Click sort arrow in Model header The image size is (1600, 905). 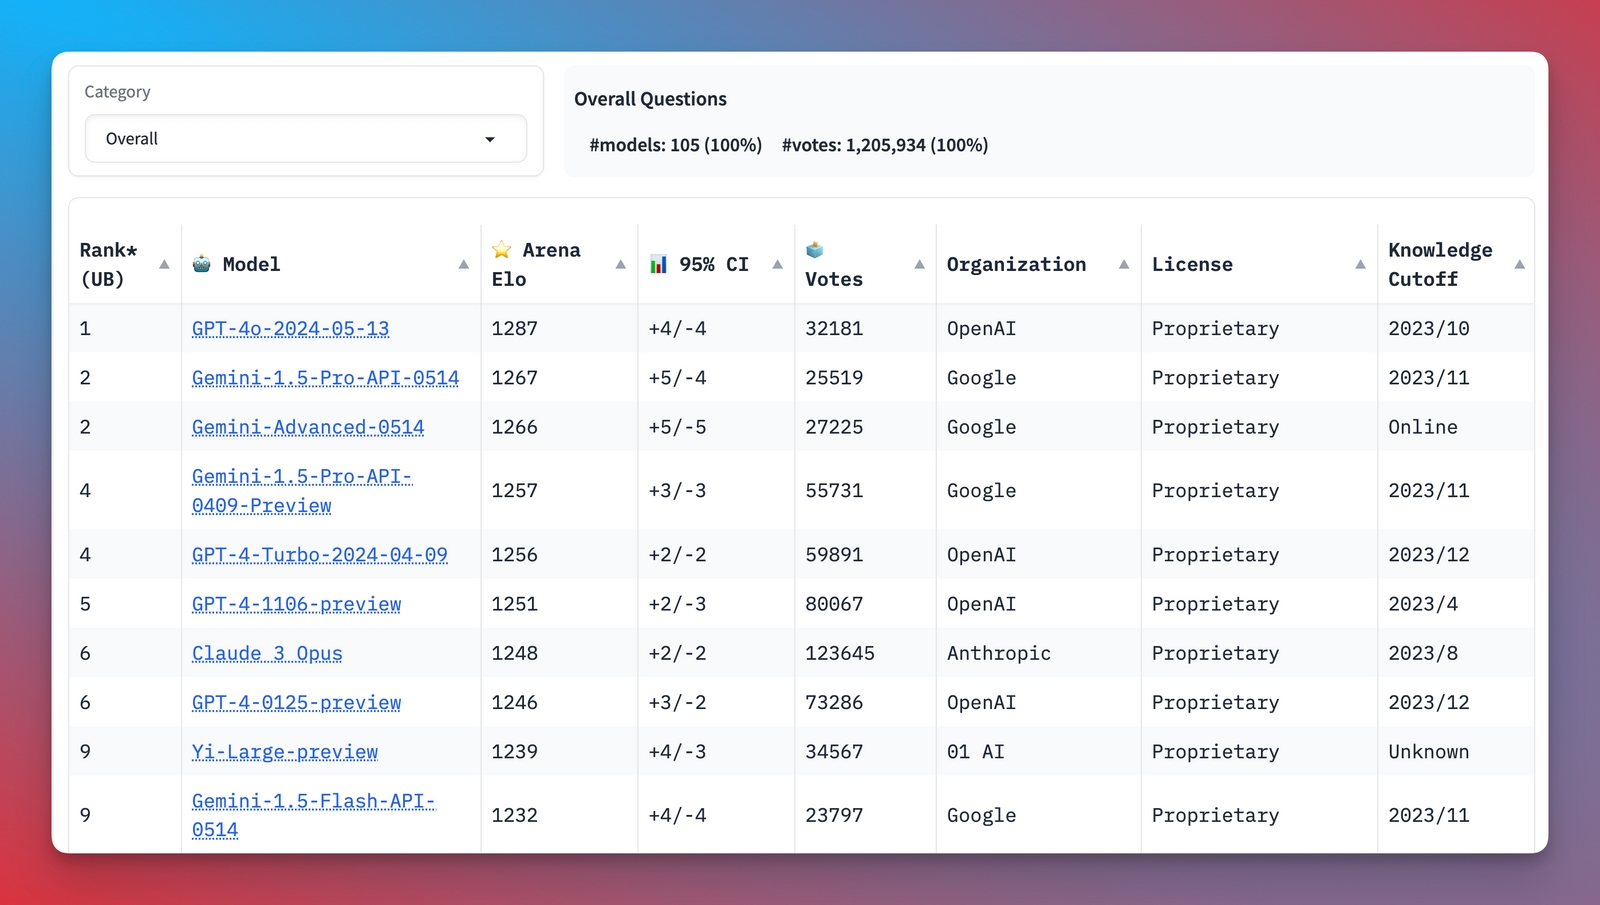click(x=463, y=265)
